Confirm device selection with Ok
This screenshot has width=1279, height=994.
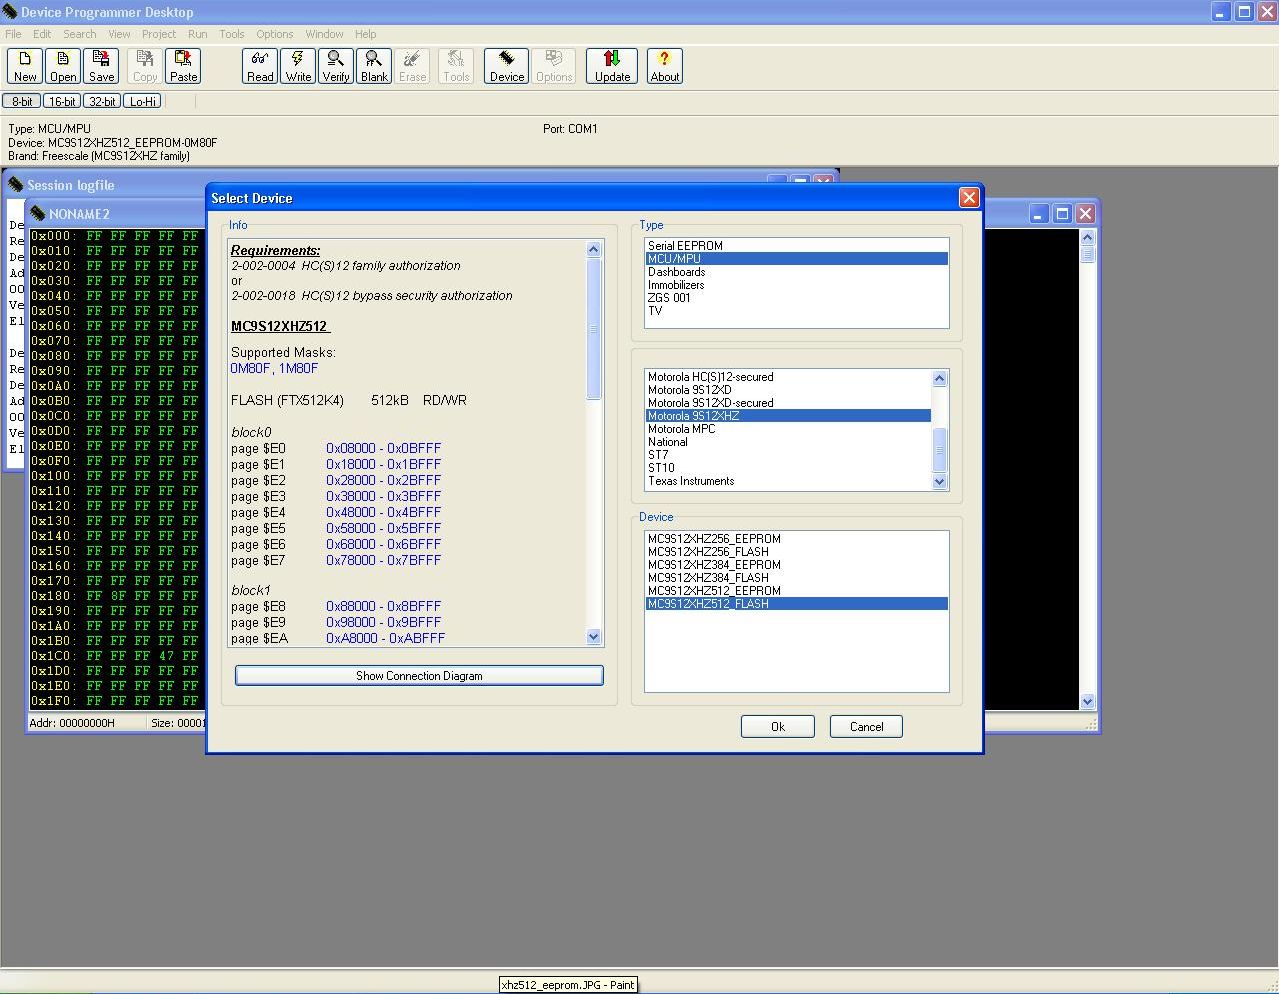click(x=777, y=727)
